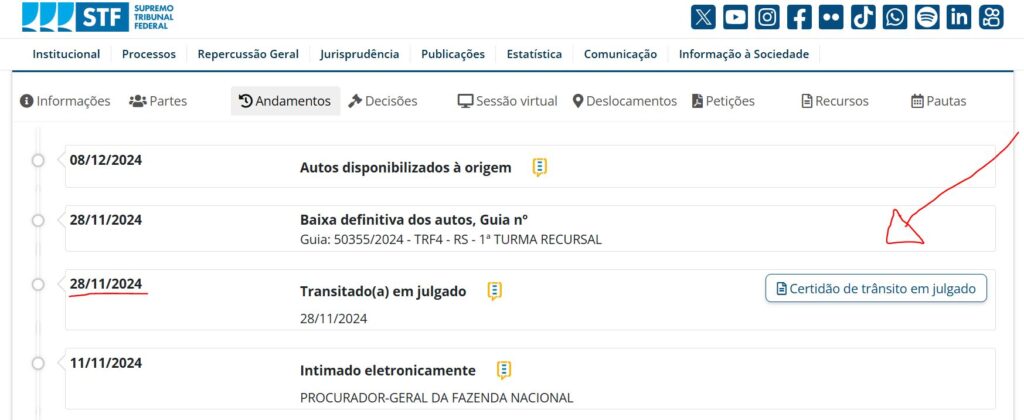
Task: Open the STF YouTube channel icon
Action: [x=735, y=17]
